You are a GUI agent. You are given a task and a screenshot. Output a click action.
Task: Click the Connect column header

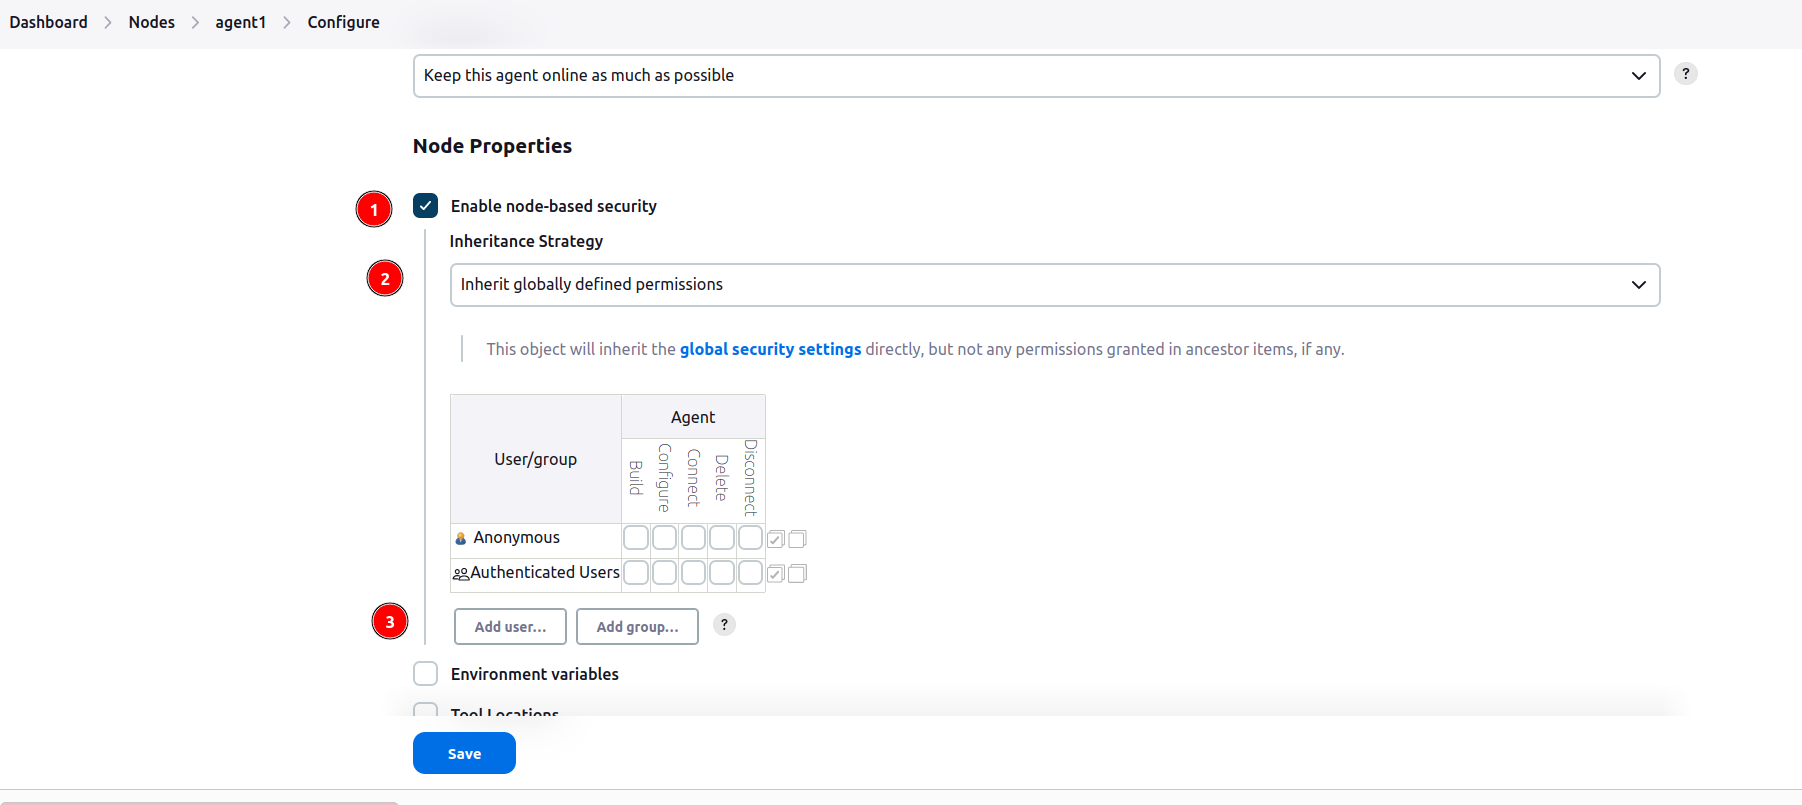(x=693, y=478)
